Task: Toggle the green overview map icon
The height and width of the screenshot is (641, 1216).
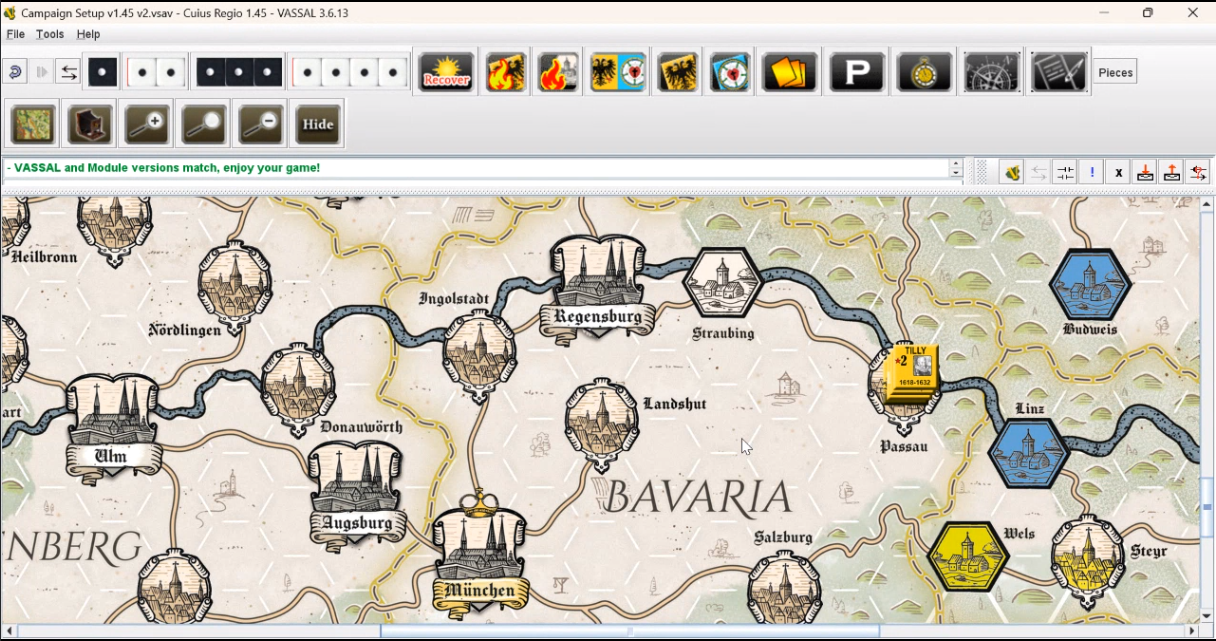Action: tap(32, 124)
